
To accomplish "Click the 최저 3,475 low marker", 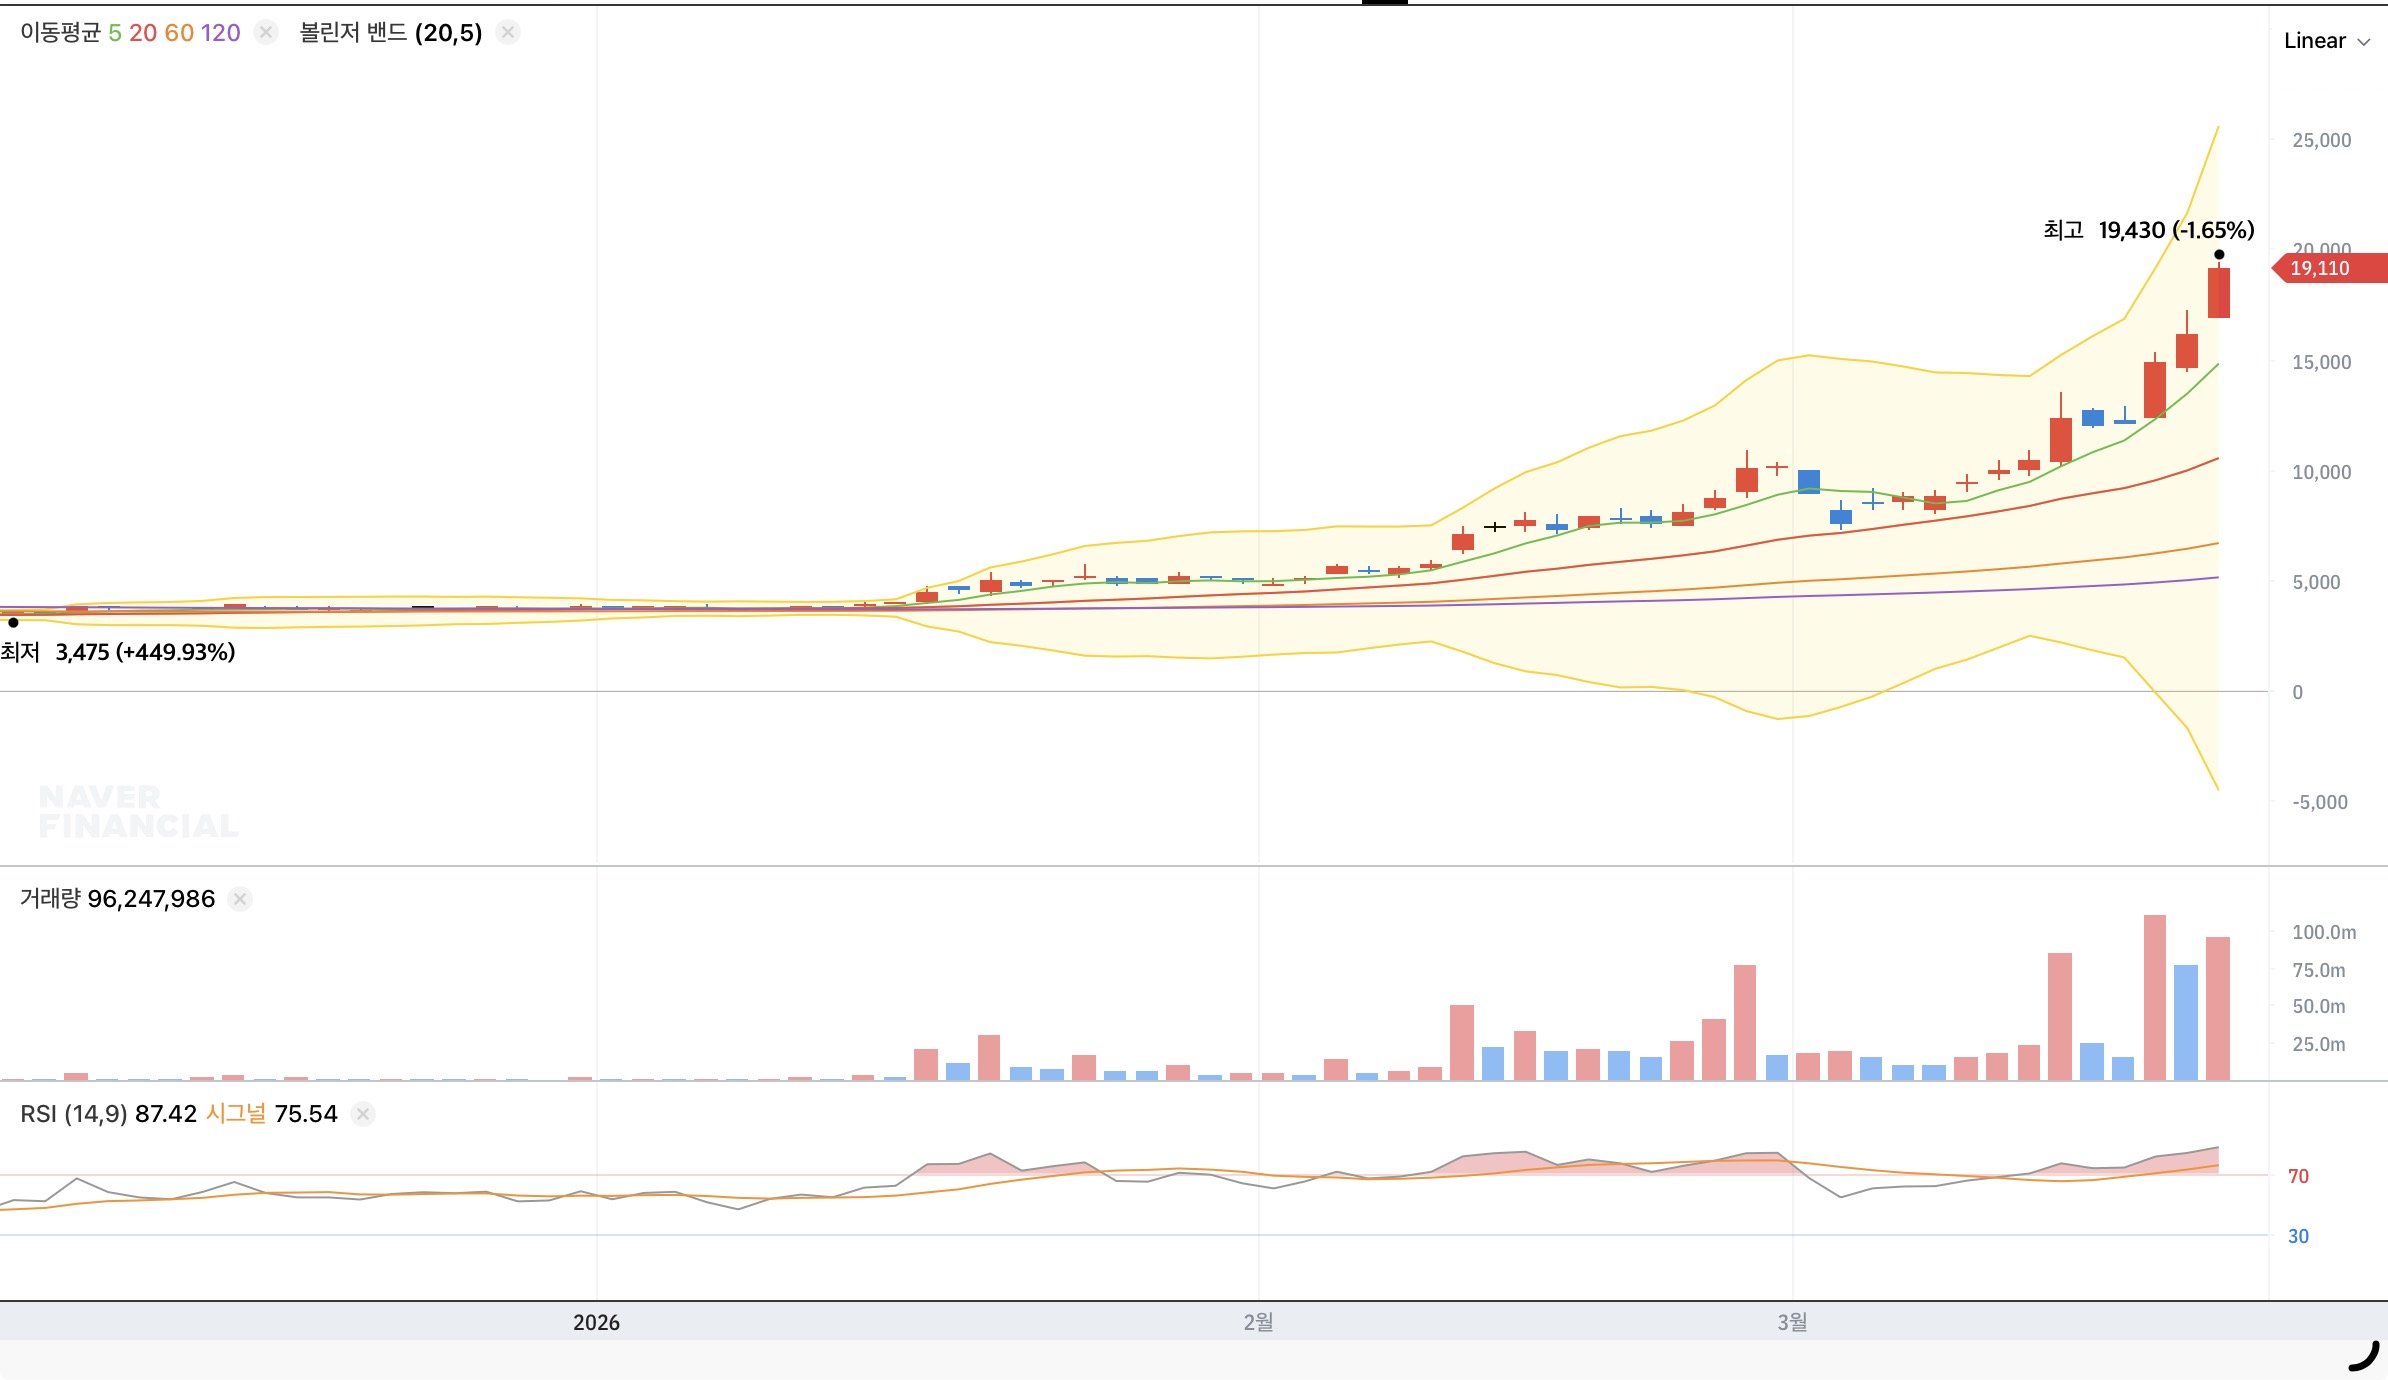I will click(x=118, y=652).
